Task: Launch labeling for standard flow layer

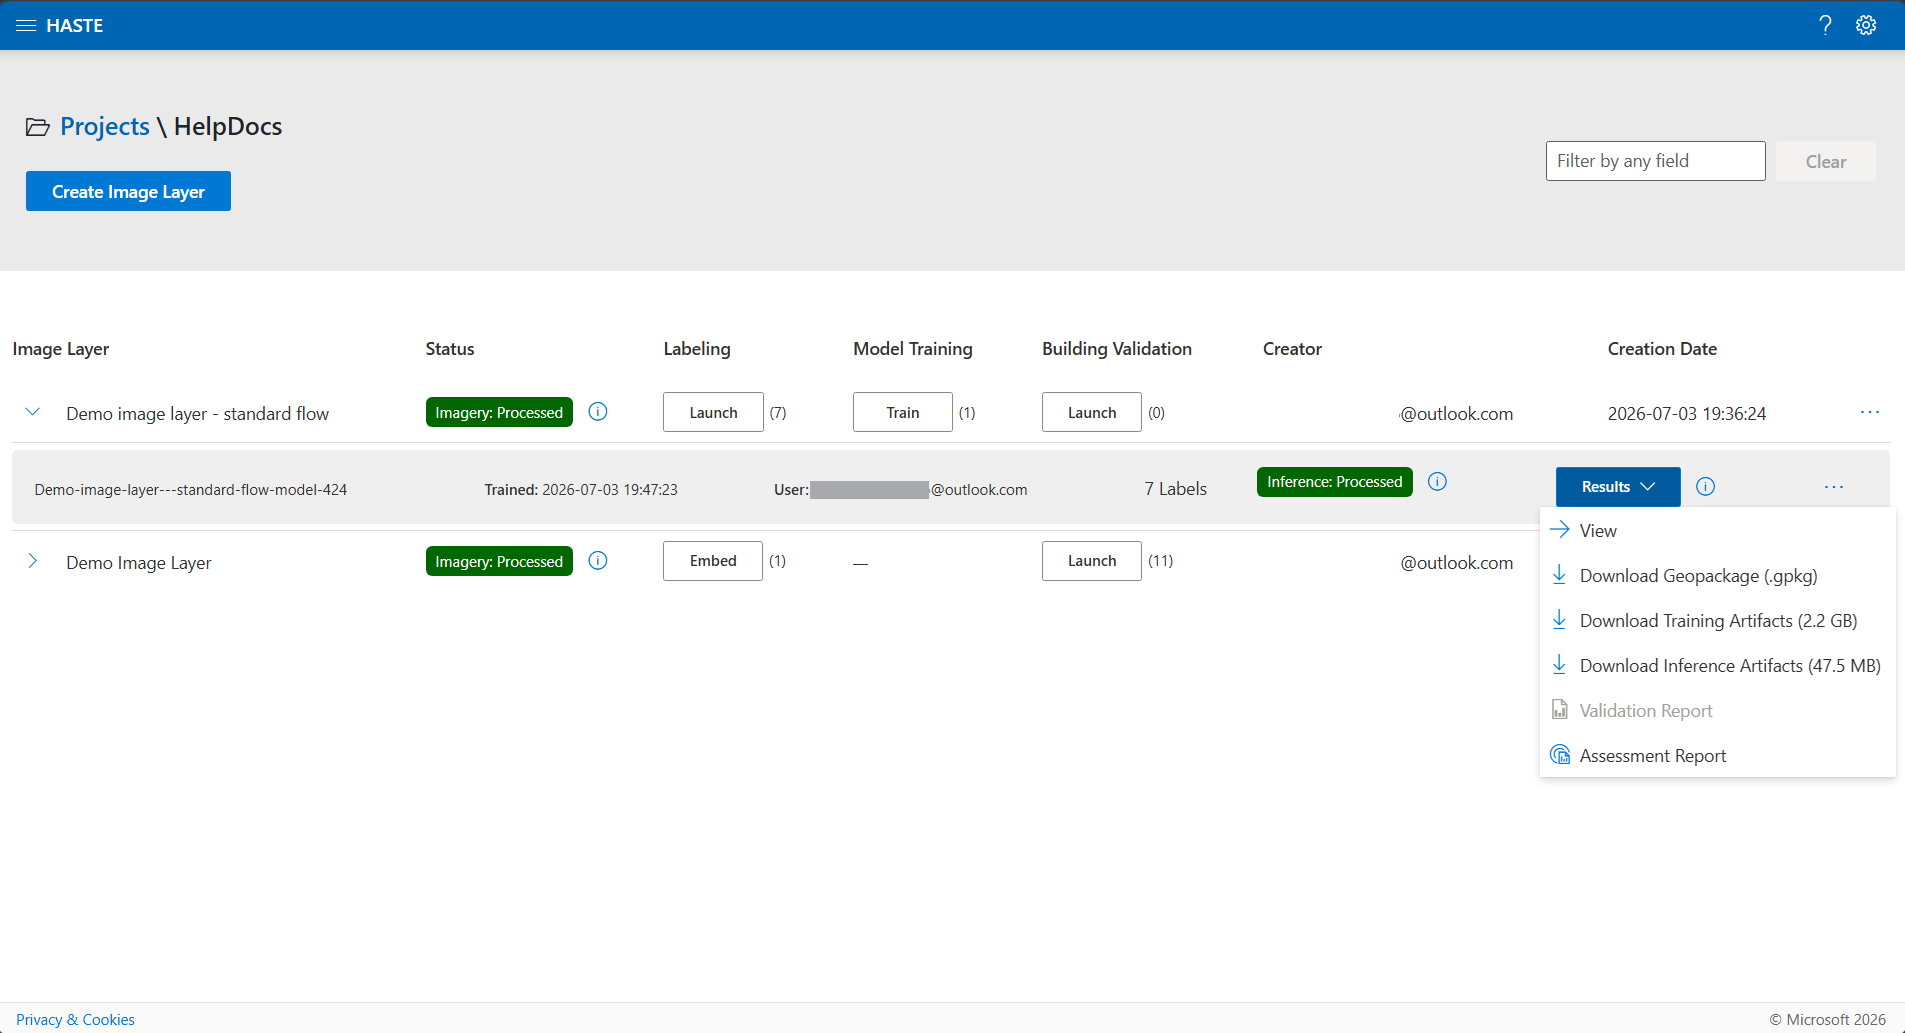Action: click(x=713, y=412)
